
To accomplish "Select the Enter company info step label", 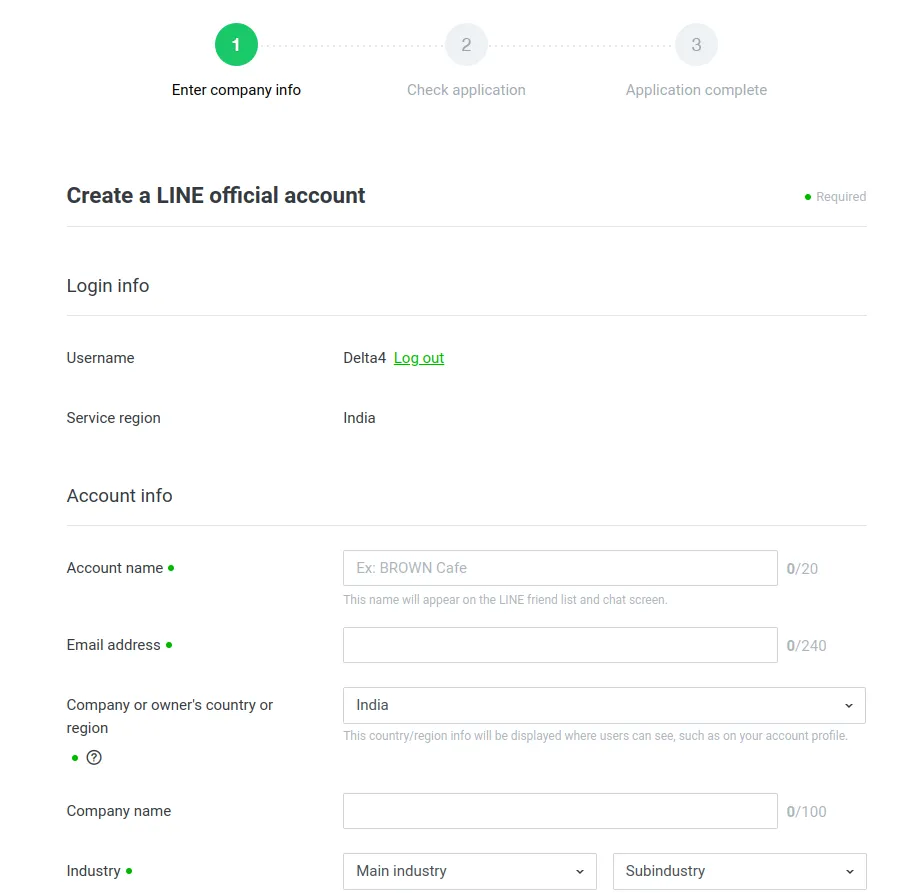I will (x=236, y=90).
